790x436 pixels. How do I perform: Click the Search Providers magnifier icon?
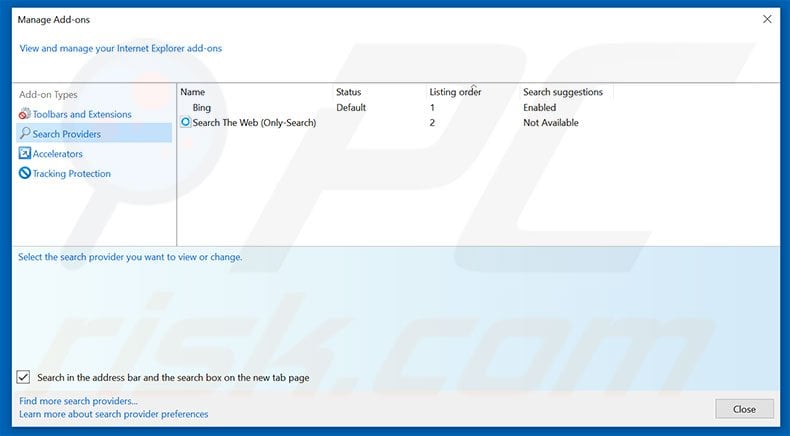tap(25, 134)
